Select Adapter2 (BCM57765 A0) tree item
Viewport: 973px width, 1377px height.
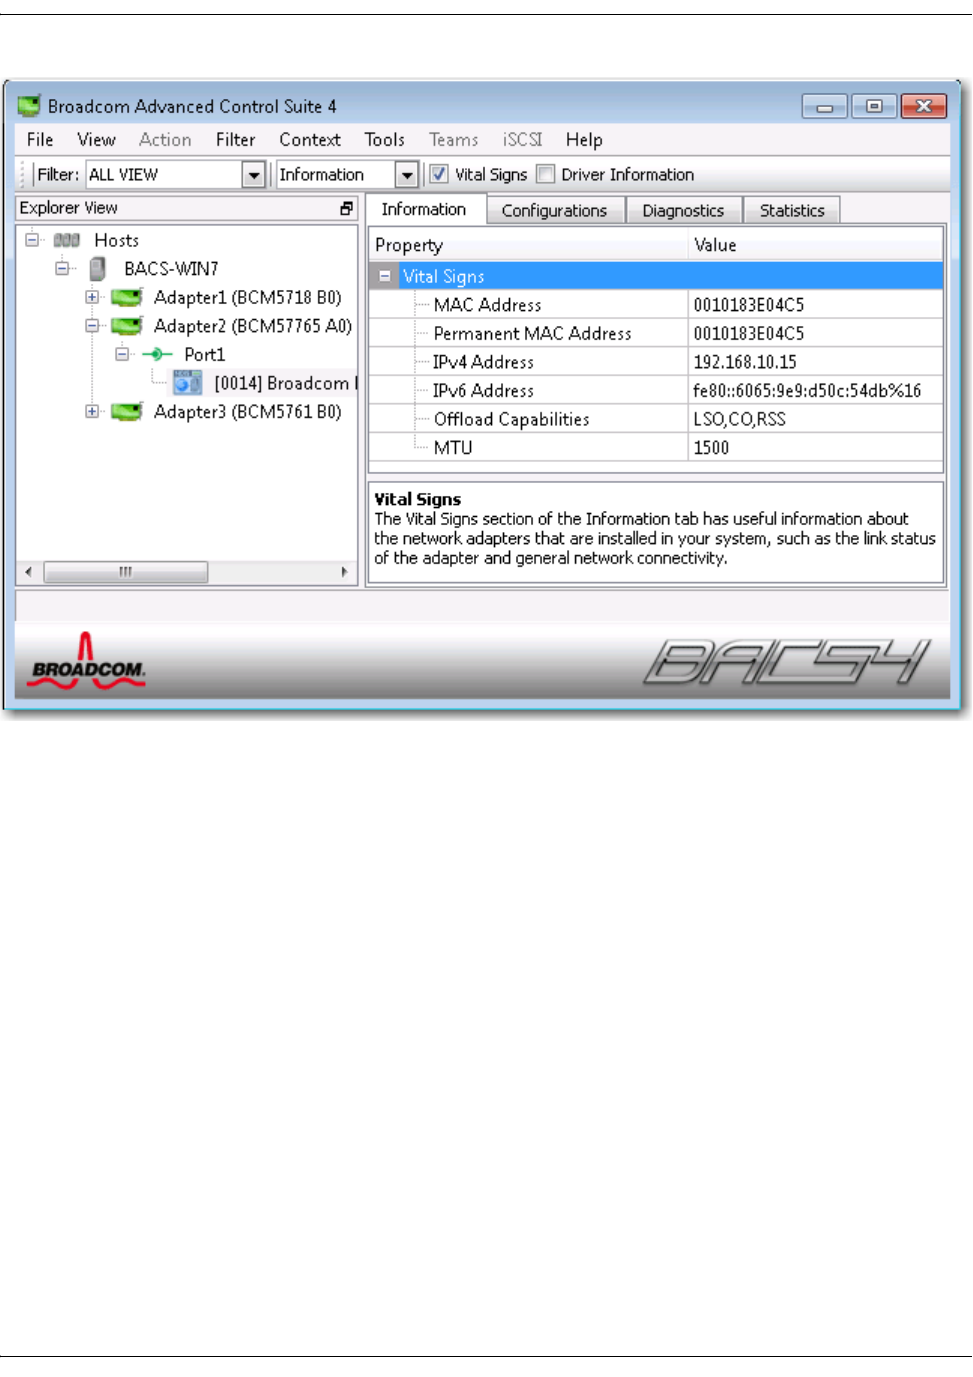253,326
